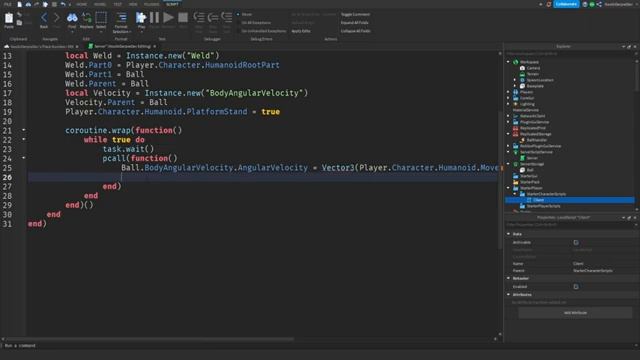Click Collapse All Folds action
640x360 pixels.
click(x=356, y=31)
